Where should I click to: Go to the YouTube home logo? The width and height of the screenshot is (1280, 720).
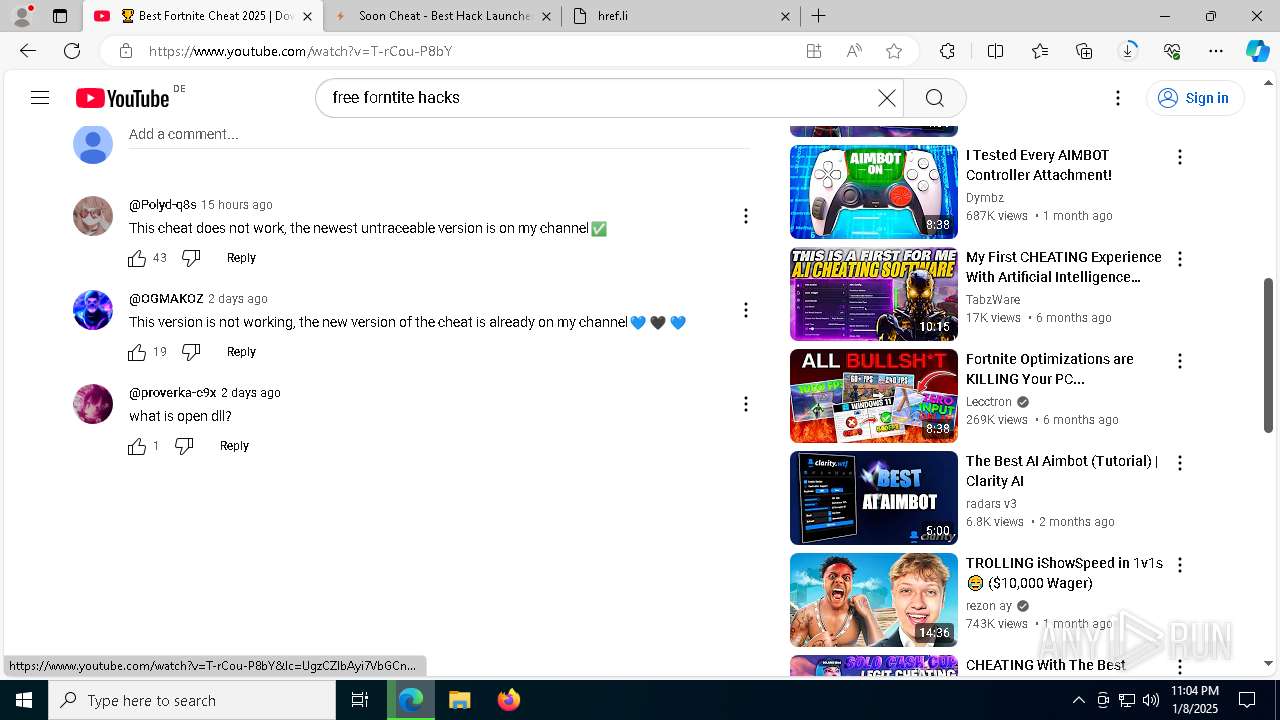coord(123,97)
